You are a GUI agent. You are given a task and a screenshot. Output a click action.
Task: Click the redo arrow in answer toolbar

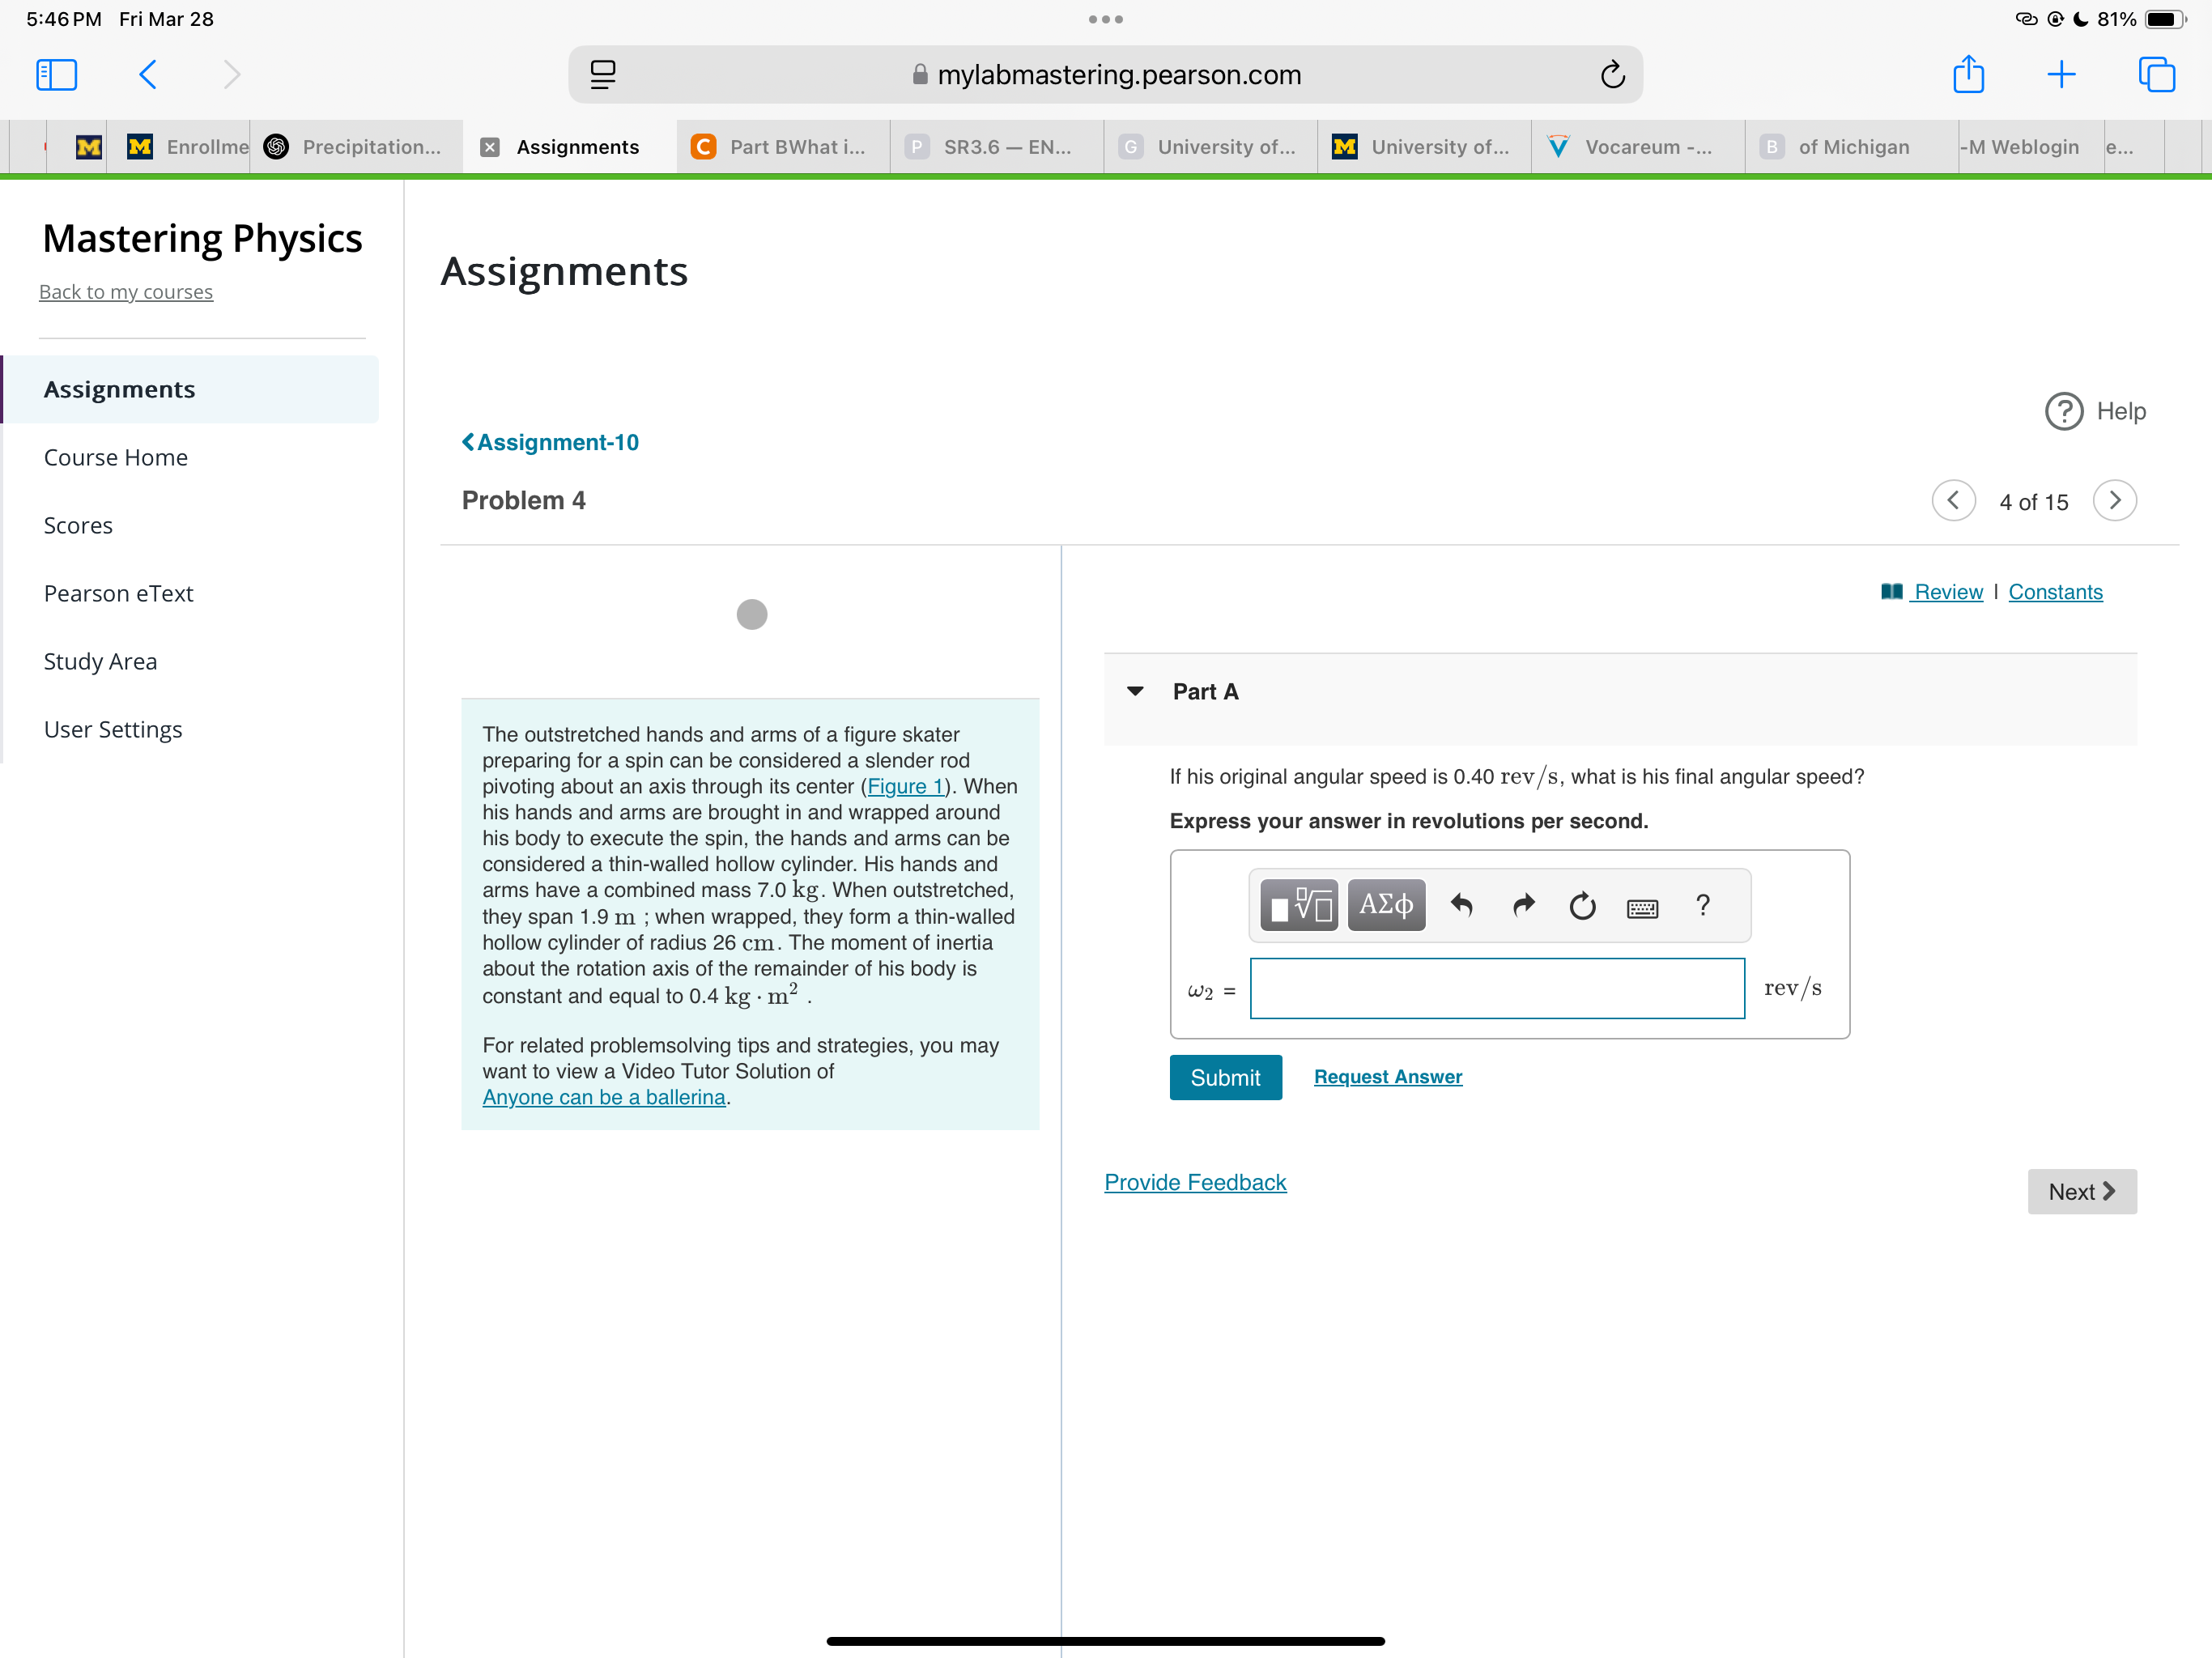1523,906
